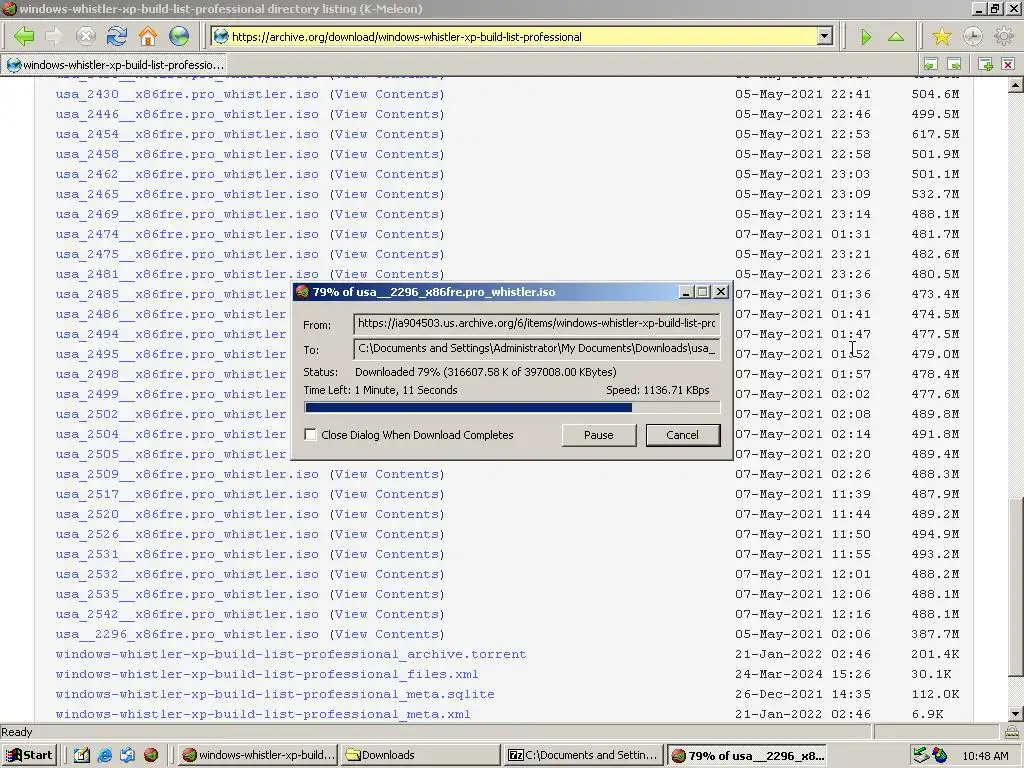Viewport: 1024px width, 768px height.
Task: Open the Start menu
Action: click(x=29, y=755)
